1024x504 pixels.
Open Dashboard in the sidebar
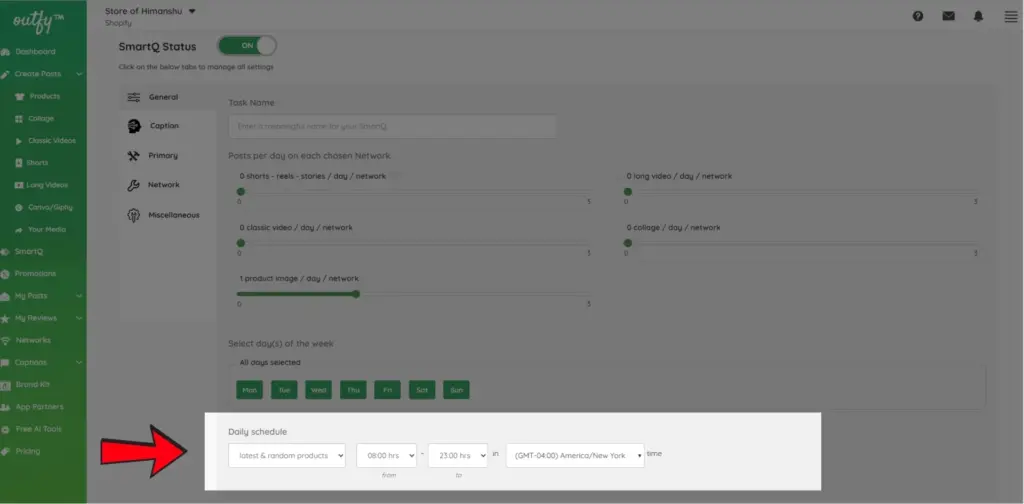tap(35, 52)
